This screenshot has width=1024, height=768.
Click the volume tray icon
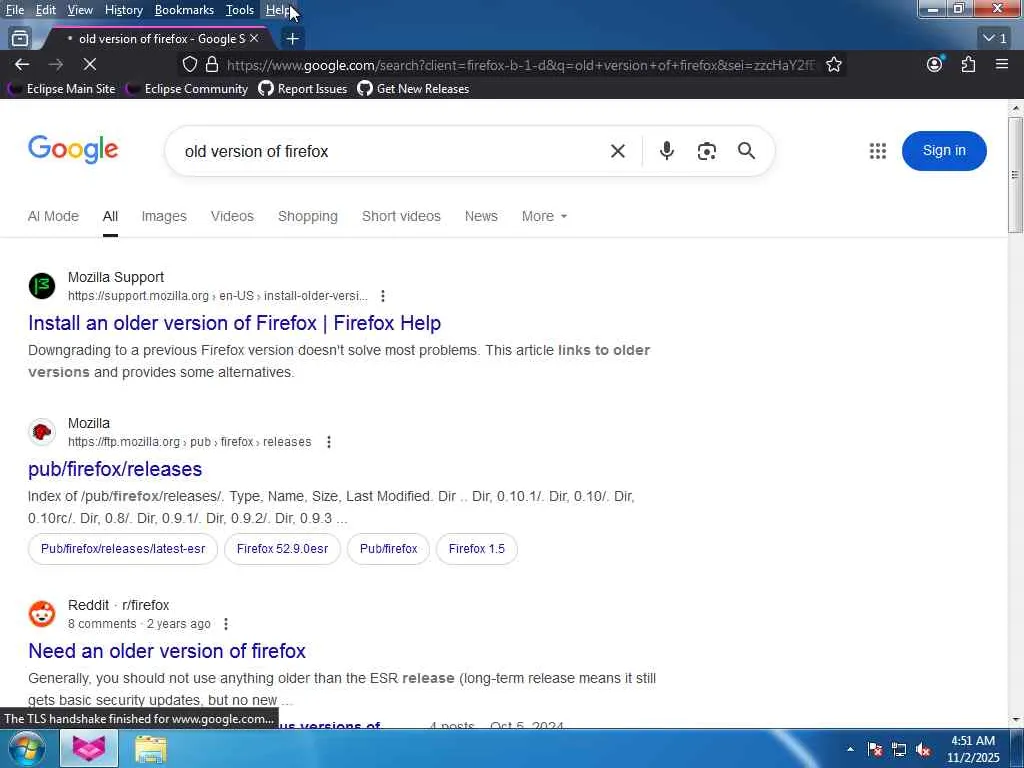pos(923,750)
